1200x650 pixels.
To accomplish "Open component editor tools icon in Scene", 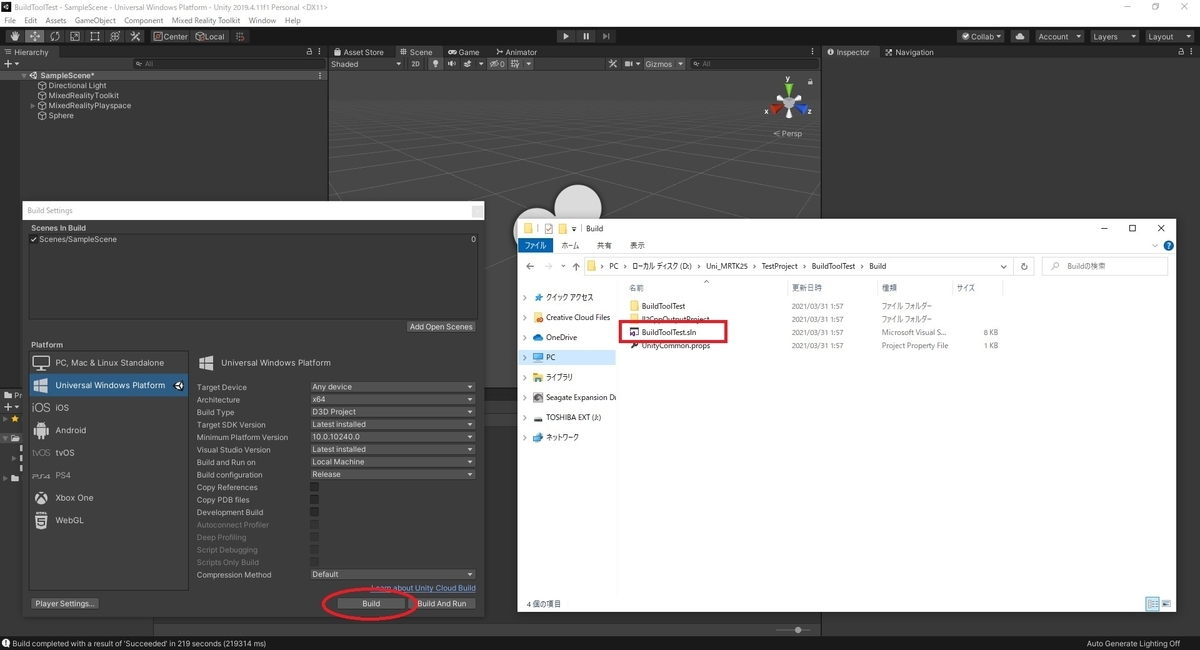I will 615,64.
